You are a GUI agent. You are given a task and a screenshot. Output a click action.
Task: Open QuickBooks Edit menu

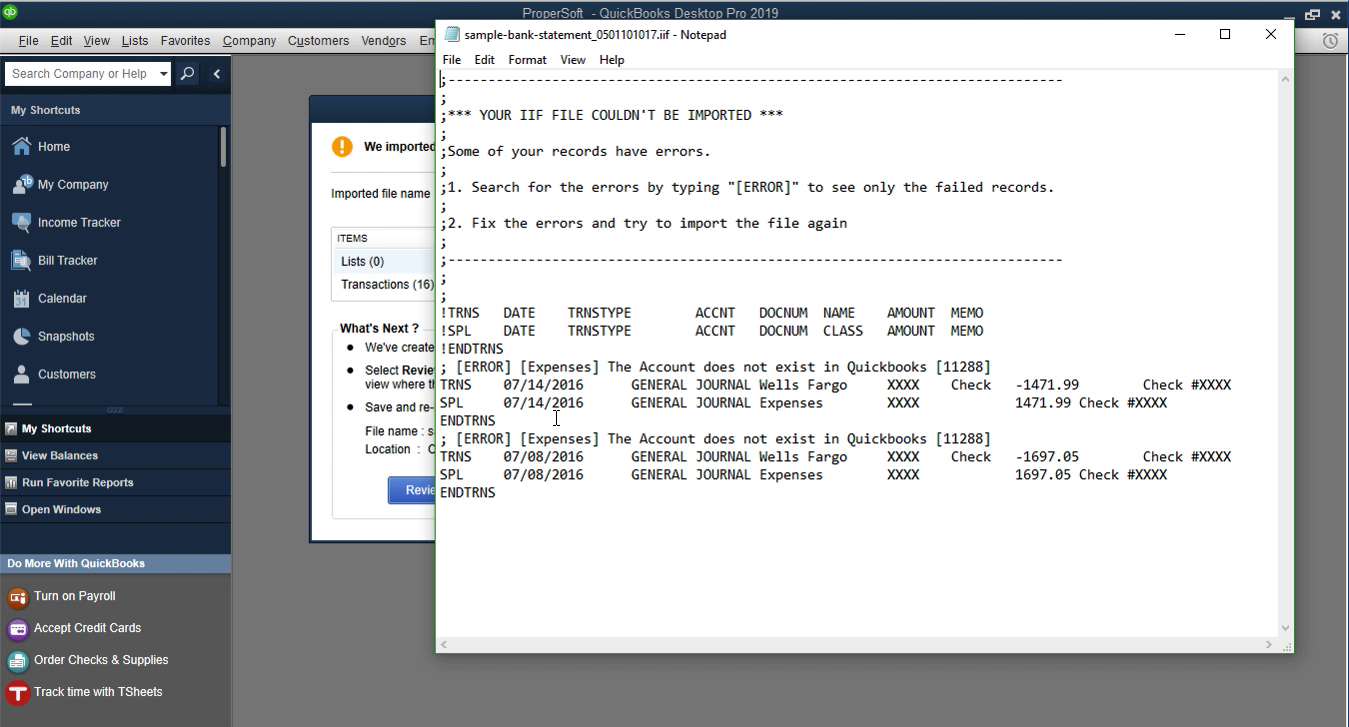click(62, 41)
